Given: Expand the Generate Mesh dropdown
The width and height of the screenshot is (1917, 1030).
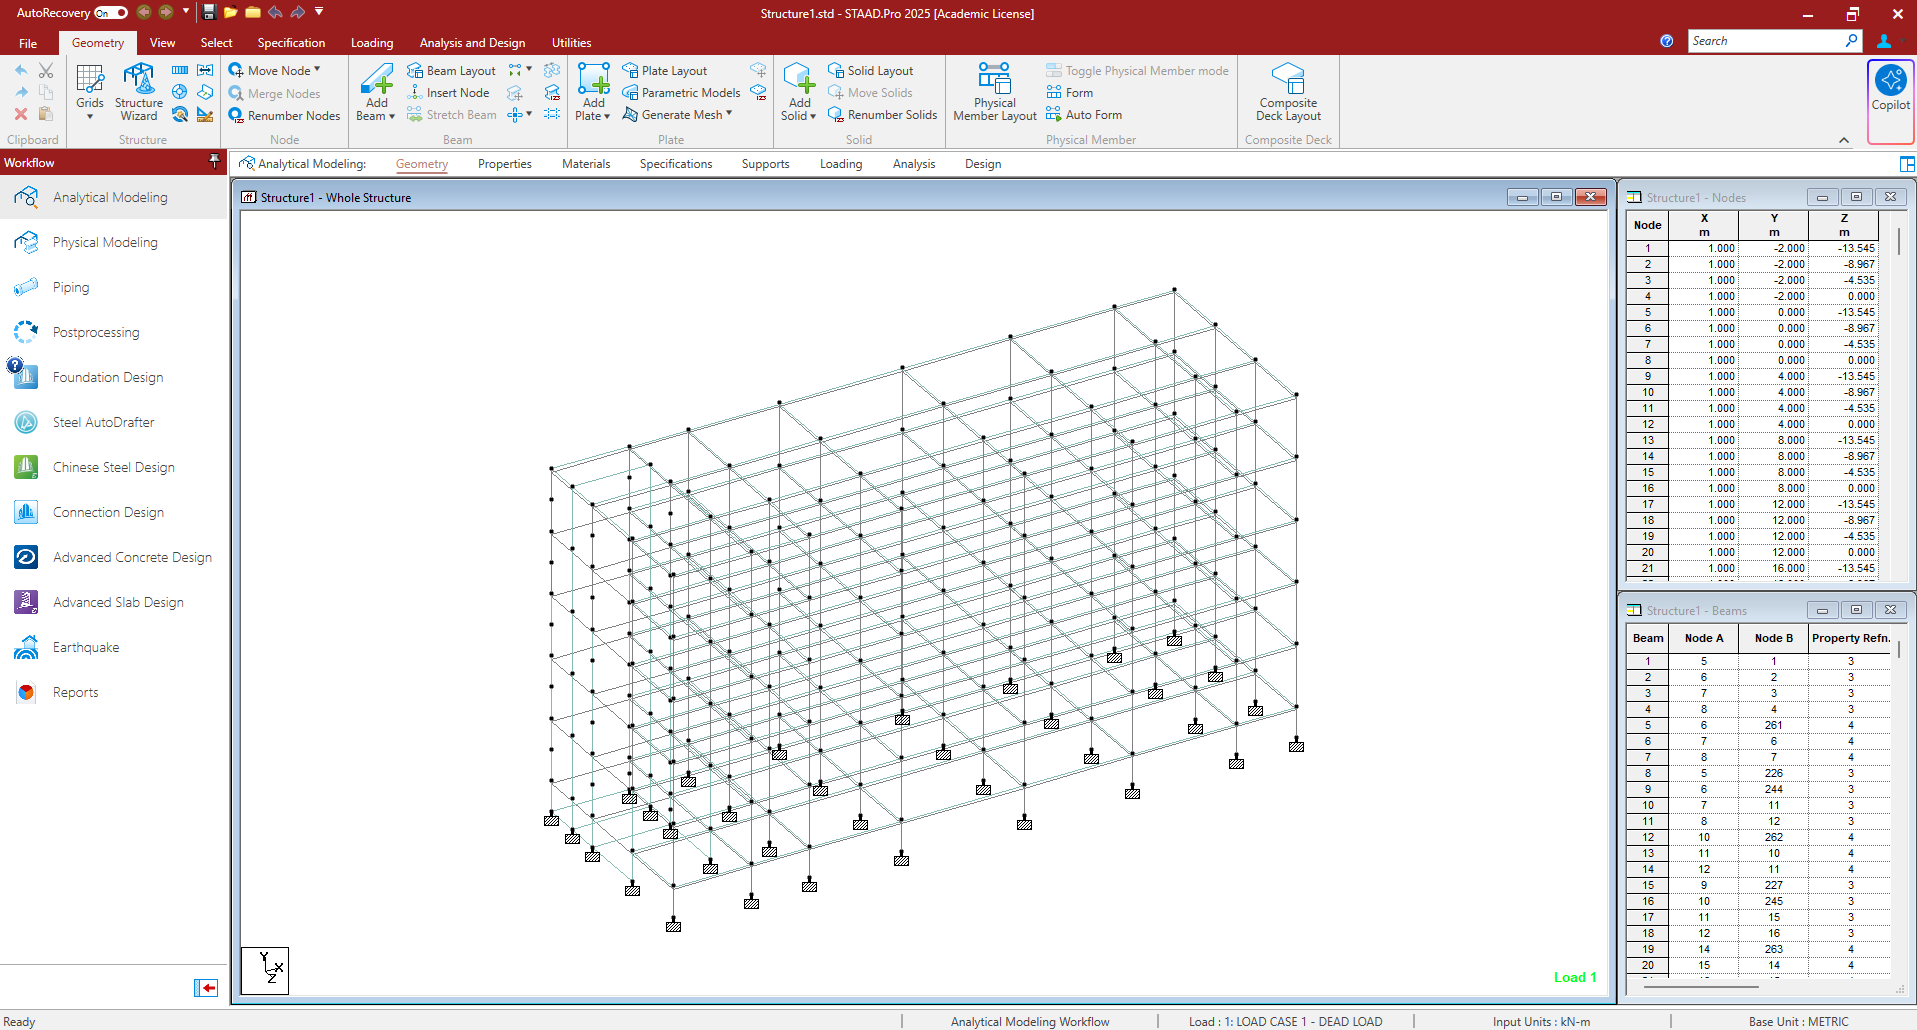Looking at the screenshot, I should point(729,114).
